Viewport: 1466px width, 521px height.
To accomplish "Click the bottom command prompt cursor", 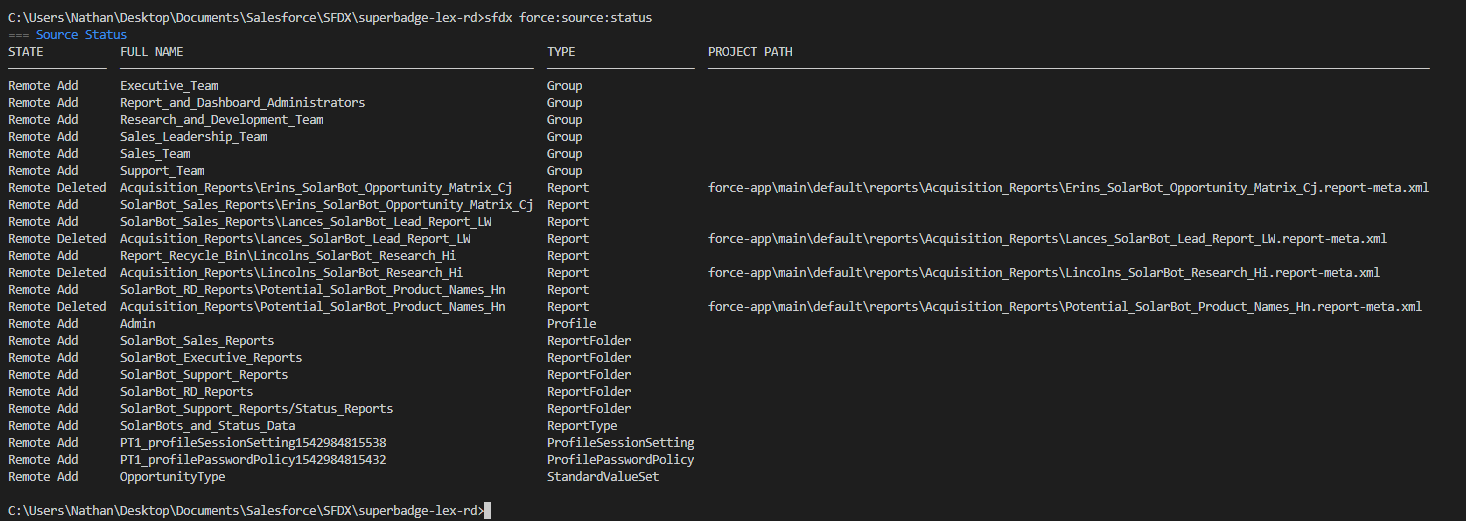I will [487, 511].
